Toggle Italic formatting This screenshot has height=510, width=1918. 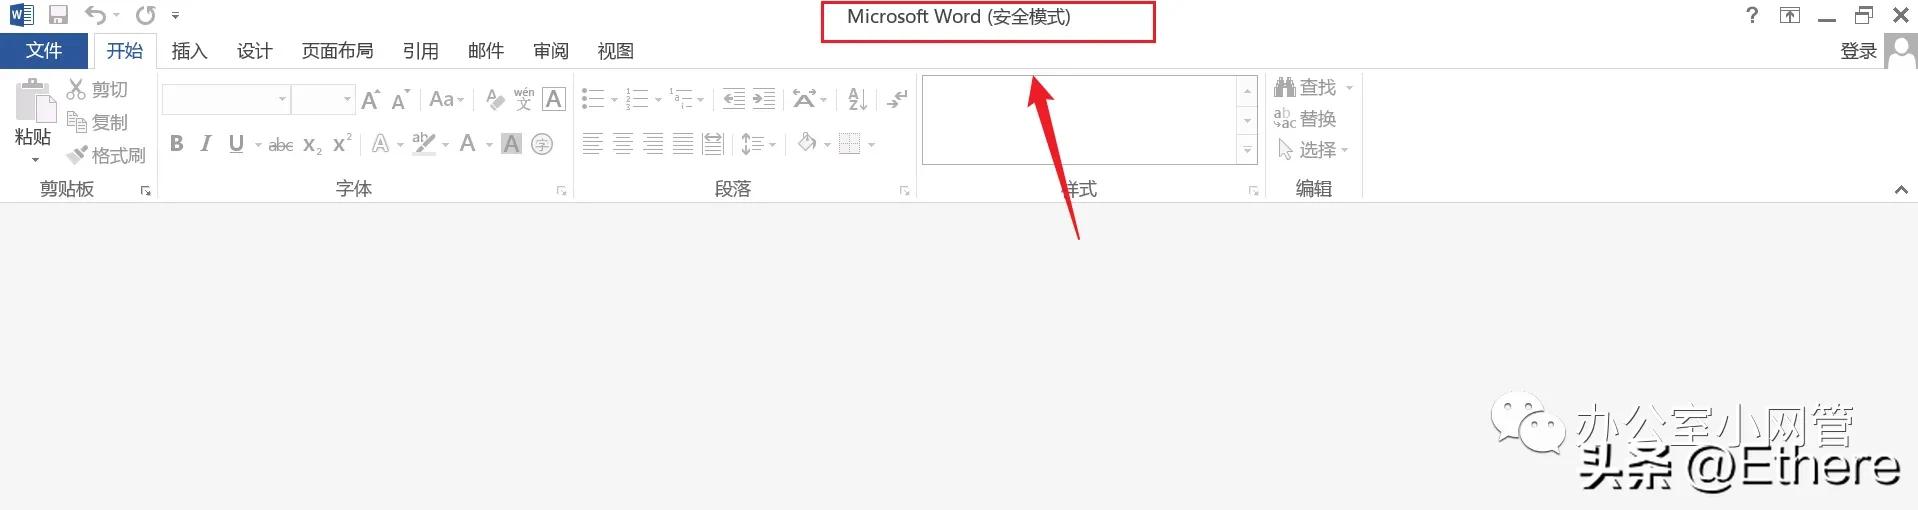tap(206, 144)
